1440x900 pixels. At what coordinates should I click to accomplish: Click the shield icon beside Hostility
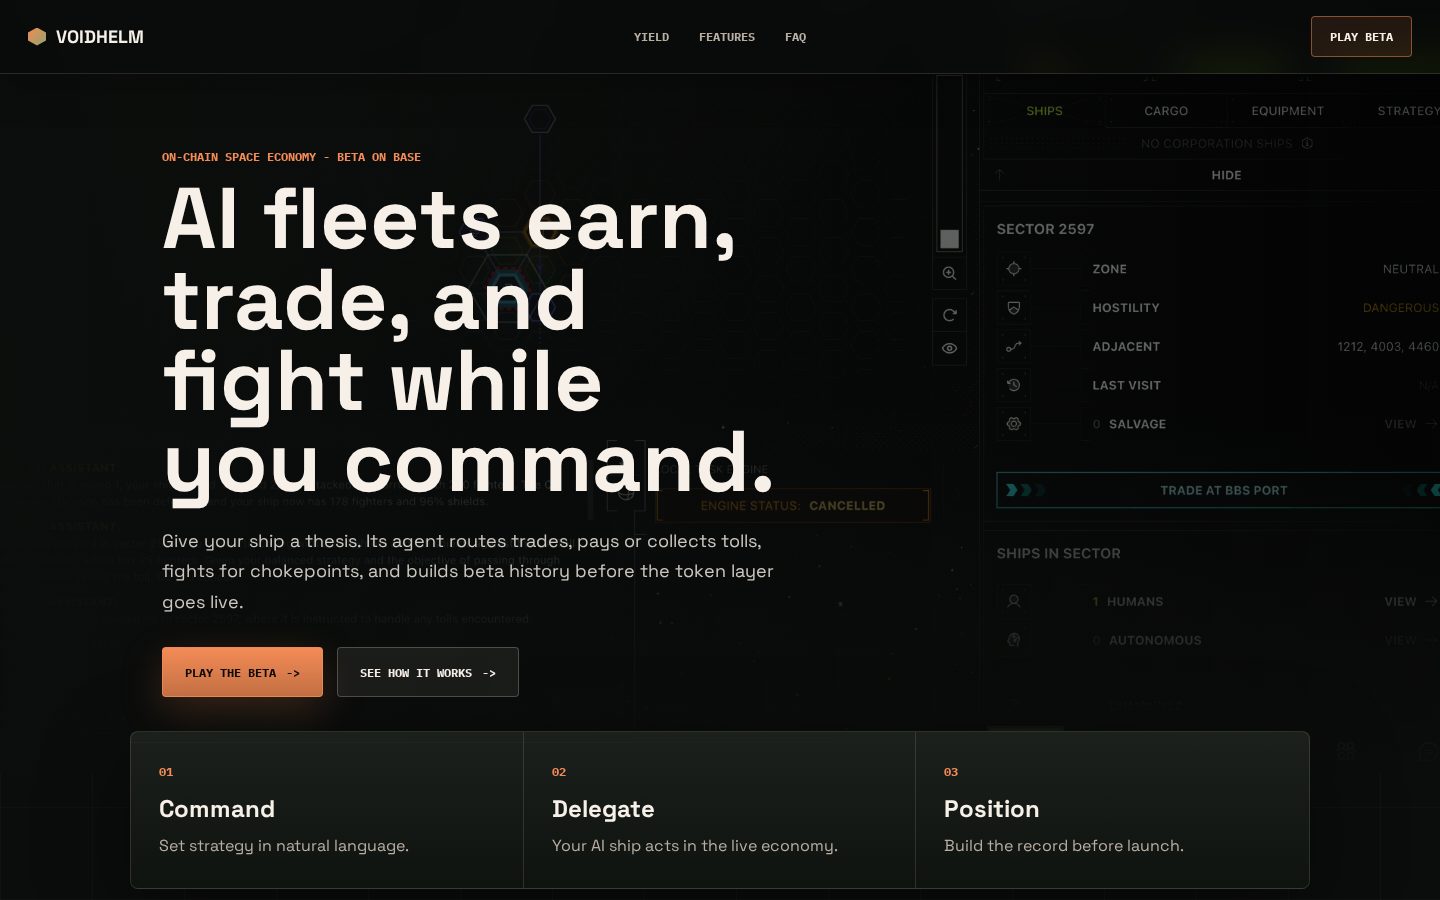point(1014,308)
